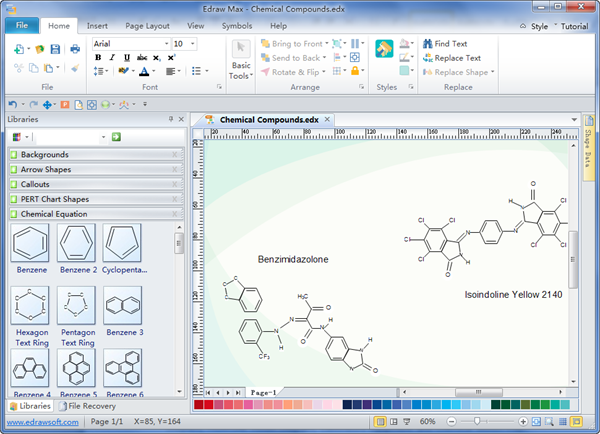Pick the Benzene shape from library
This screenshot has width=600, height=434.
tap(30, 244)
